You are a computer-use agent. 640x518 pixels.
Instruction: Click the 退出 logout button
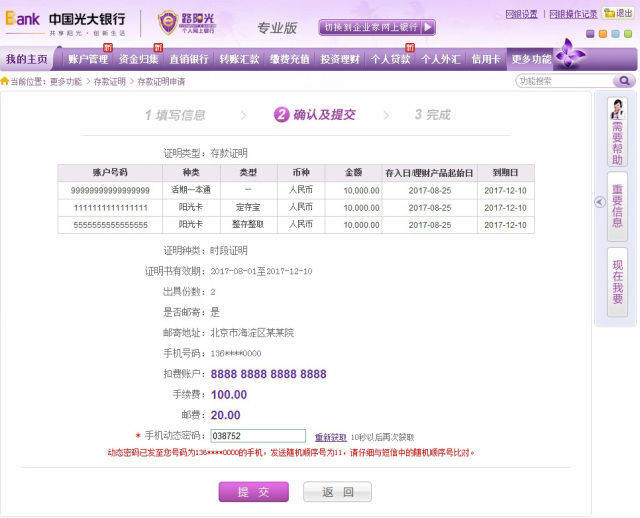click(618, 13)
